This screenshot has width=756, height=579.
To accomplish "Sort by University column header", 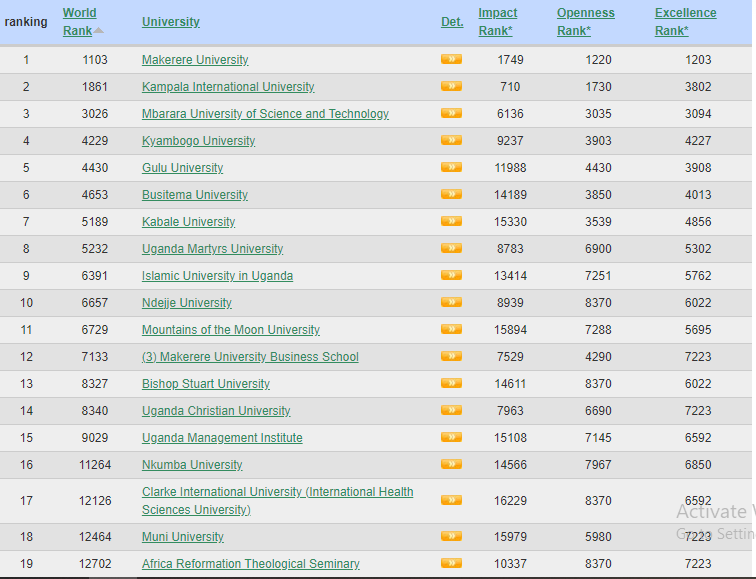I will coord(171,22).
